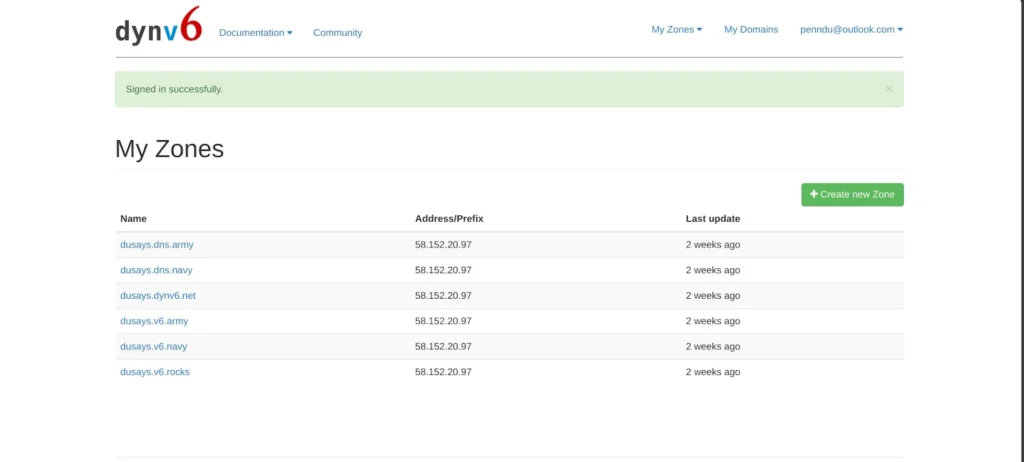This screenshot has width=1024, height=462.
Task: Click the dynv6 logo
Action: [158, 28]
